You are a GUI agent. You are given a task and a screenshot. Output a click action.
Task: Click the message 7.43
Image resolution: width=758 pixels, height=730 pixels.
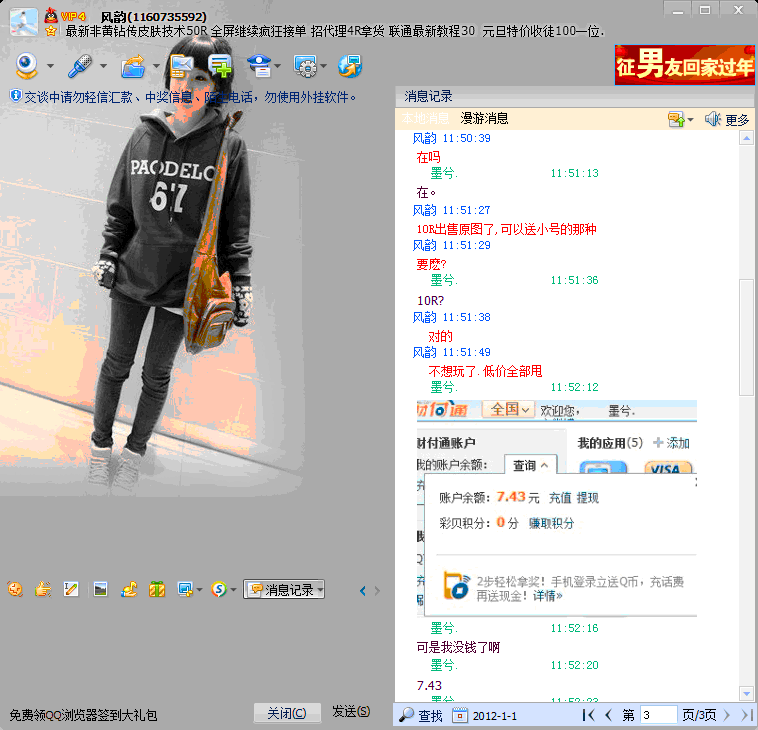pyautogui.click(x=429, y=686)
